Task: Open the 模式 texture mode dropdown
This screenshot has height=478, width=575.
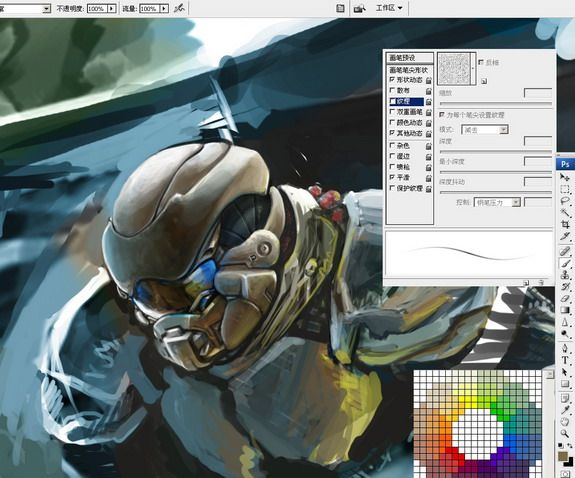Action: 485,129
